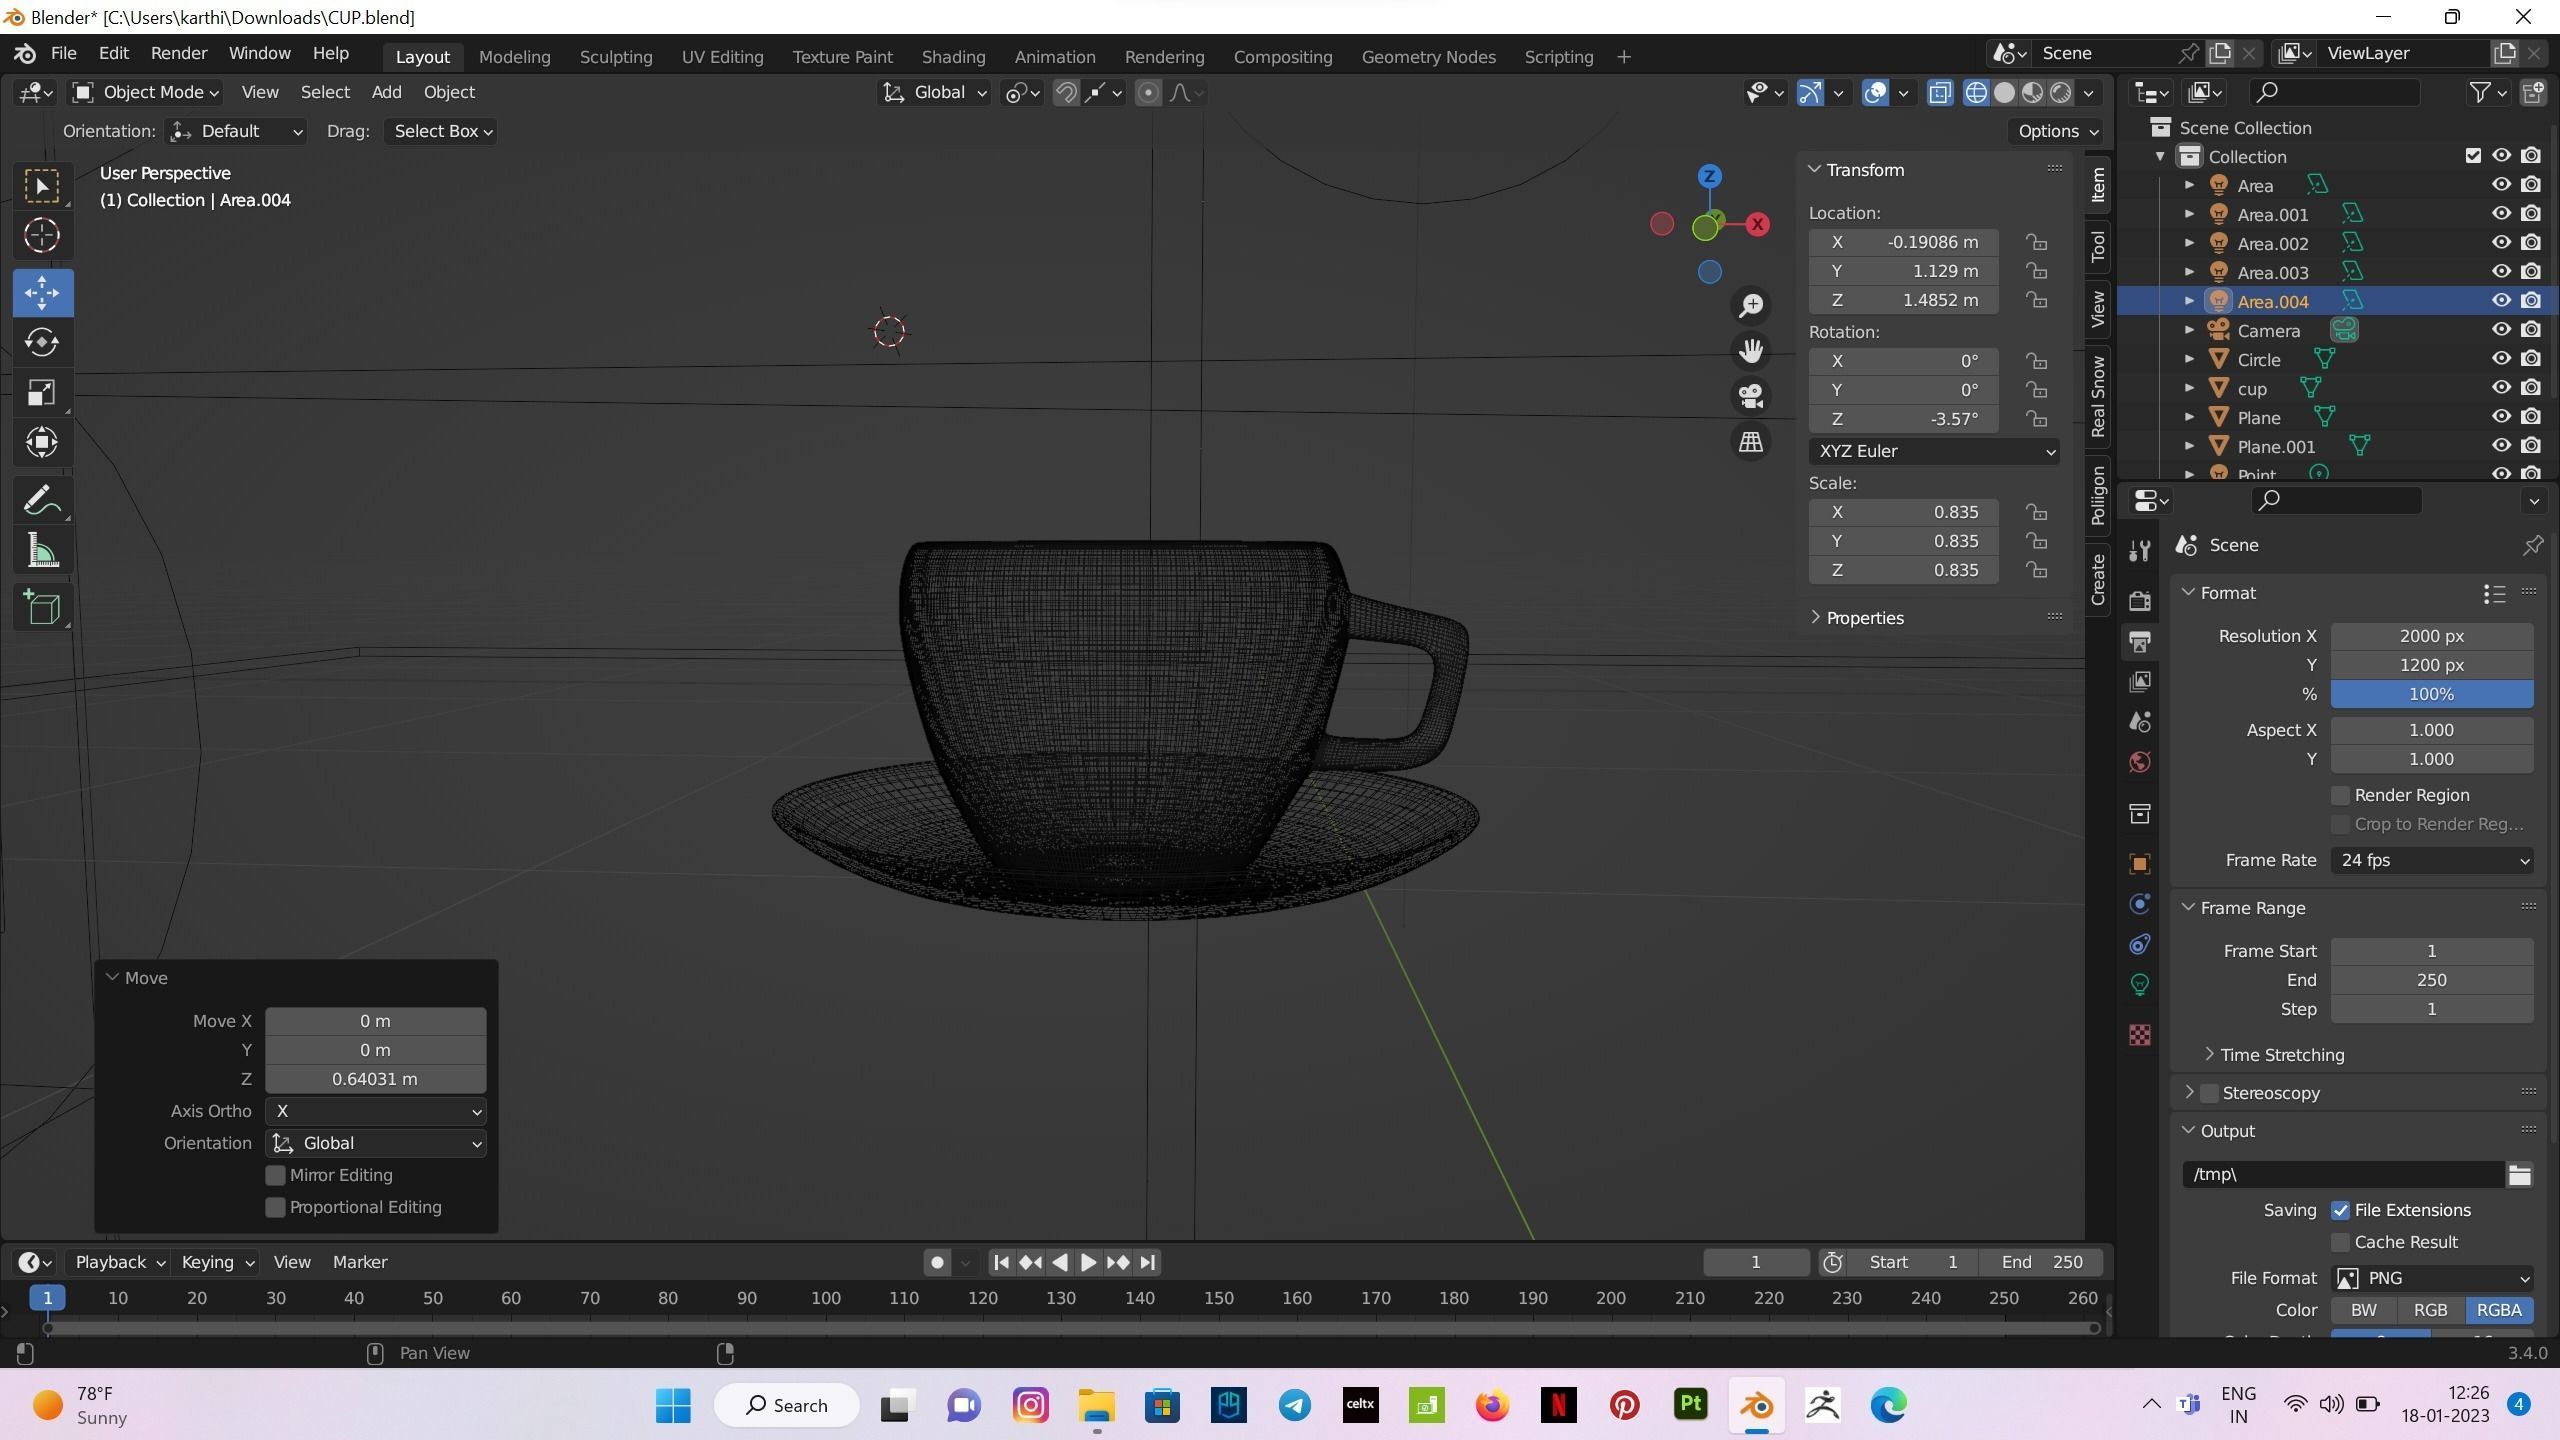Open the Output properties tab

(2140, 641)
